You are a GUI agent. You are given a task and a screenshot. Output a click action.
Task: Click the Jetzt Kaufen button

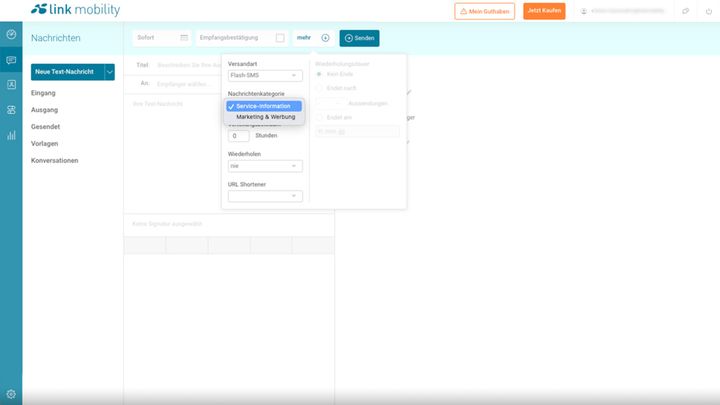544,11
